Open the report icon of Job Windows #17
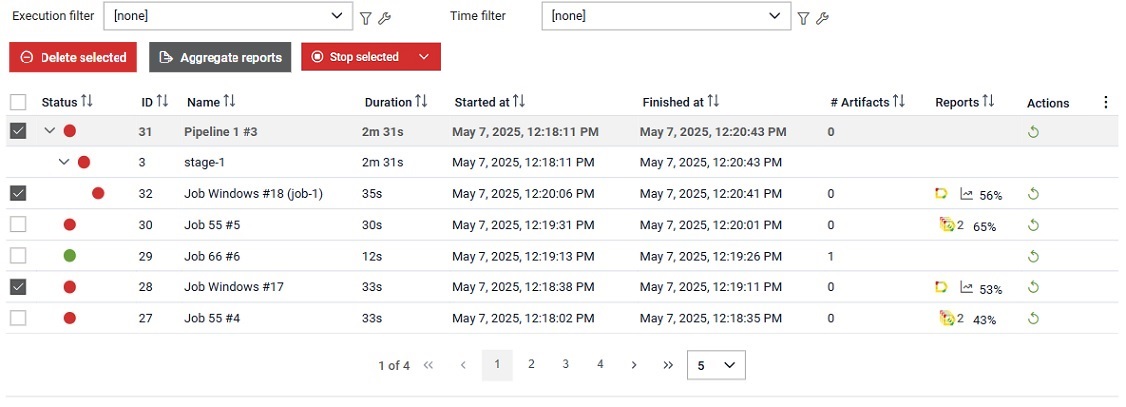The width and height of the screenshot is (1126, 407). [x=941, y=288]
